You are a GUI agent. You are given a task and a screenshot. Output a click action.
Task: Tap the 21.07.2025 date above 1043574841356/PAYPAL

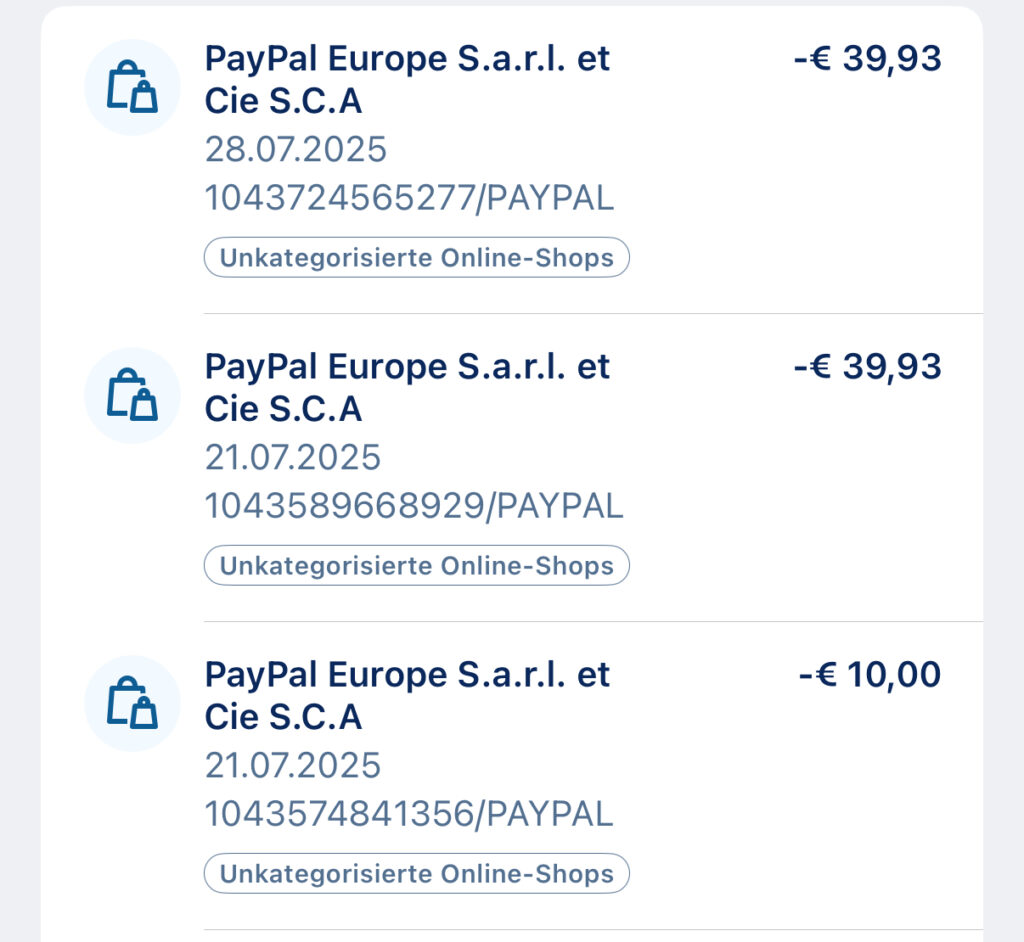[x=293, y=766]
